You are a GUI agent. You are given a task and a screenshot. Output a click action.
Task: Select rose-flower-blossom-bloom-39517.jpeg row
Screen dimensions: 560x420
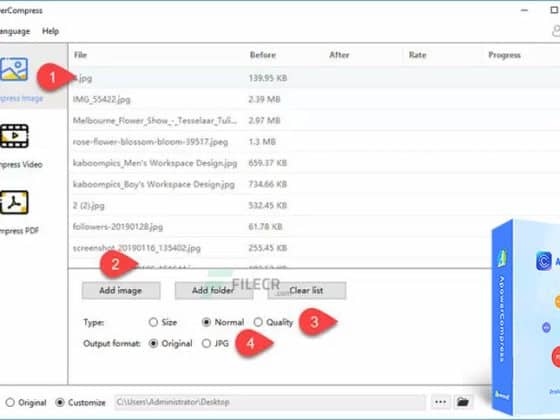click(x=314, y=141)
